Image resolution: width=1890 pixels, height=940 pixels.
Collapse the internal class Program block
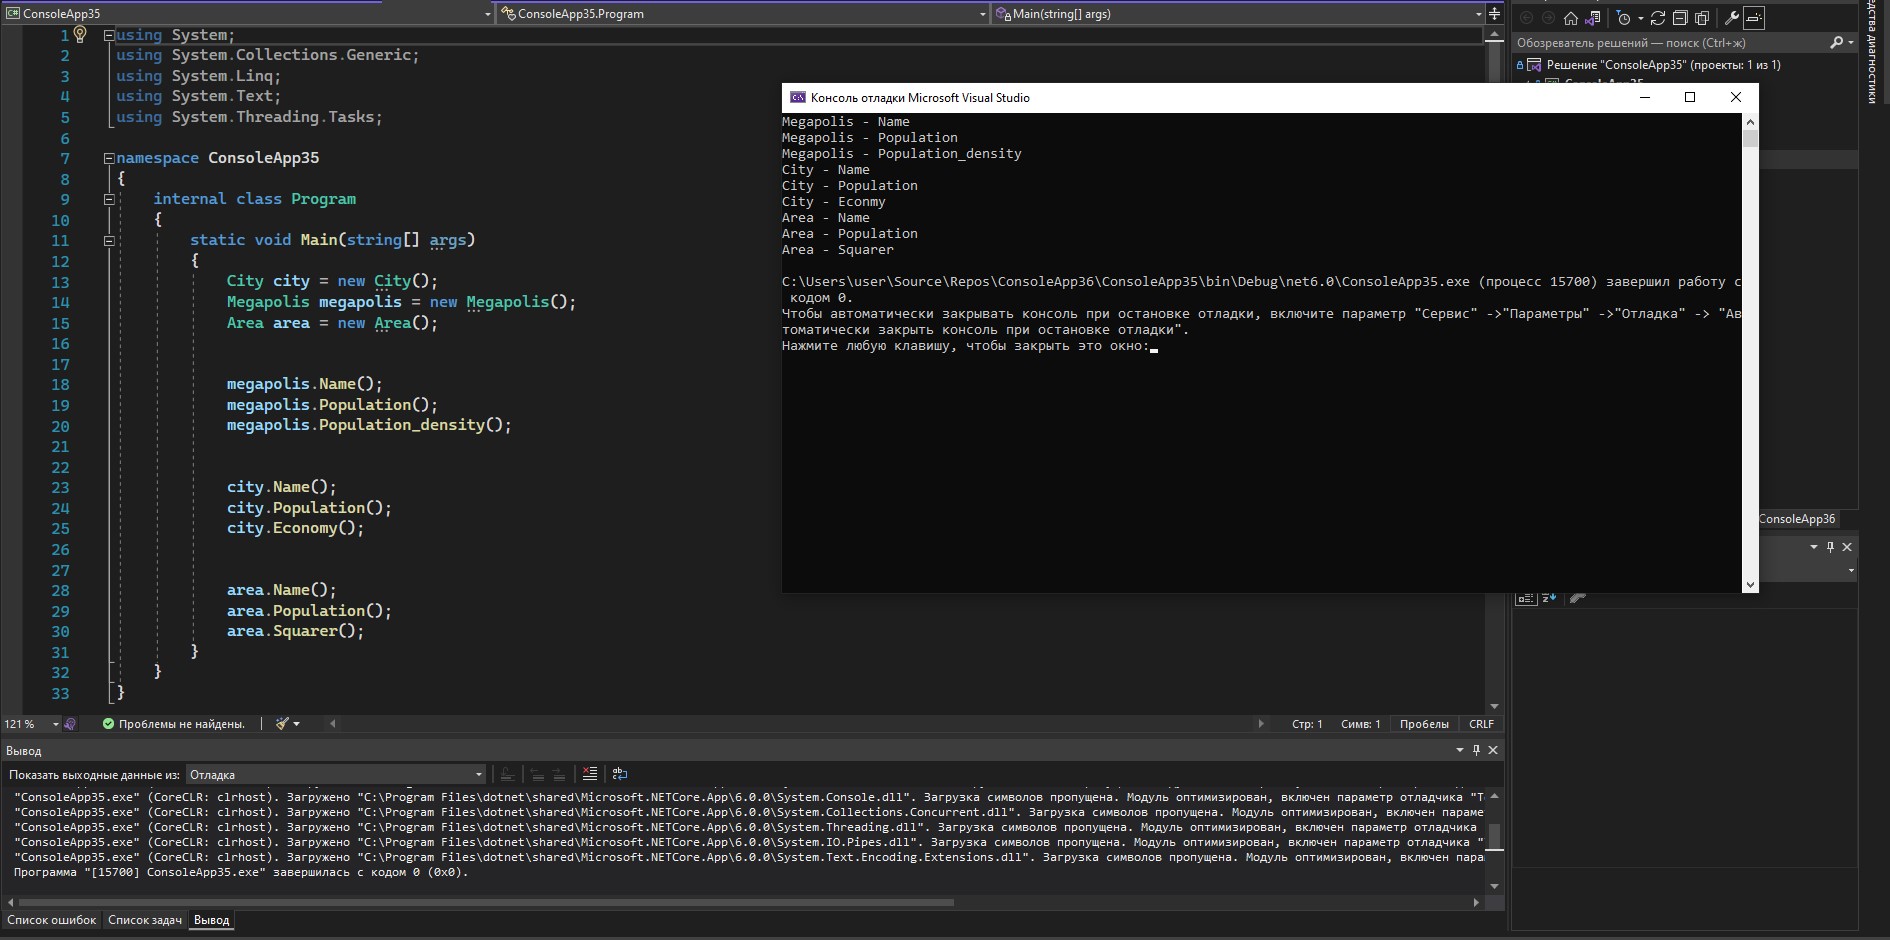(x=109, y=199)
